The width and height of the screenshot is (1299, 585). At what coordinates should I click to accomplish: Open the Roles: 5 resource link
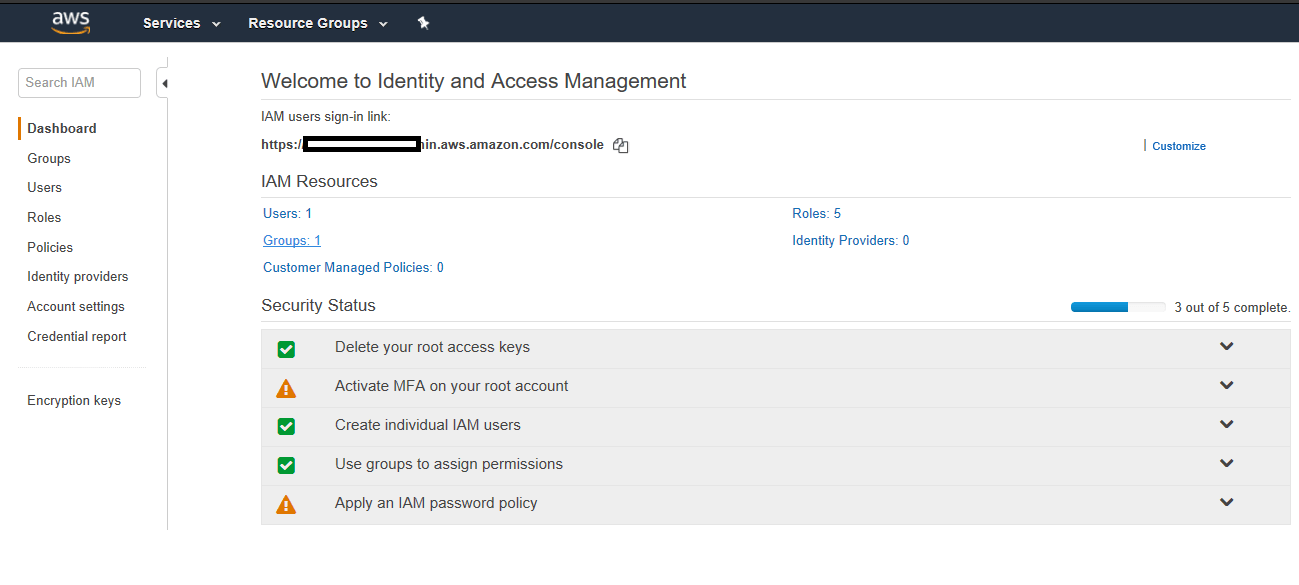point(816,213)
